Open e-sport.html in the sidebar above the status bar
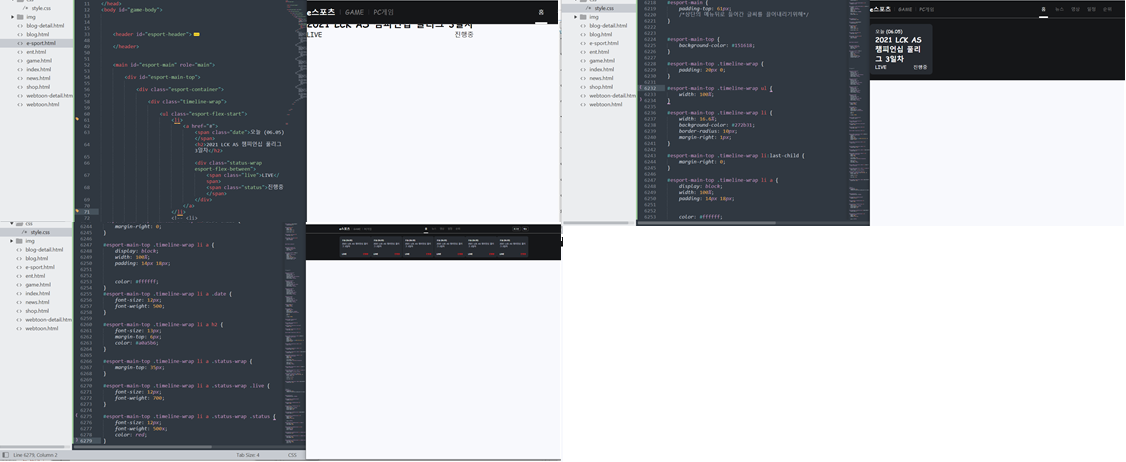 point(40,267)
